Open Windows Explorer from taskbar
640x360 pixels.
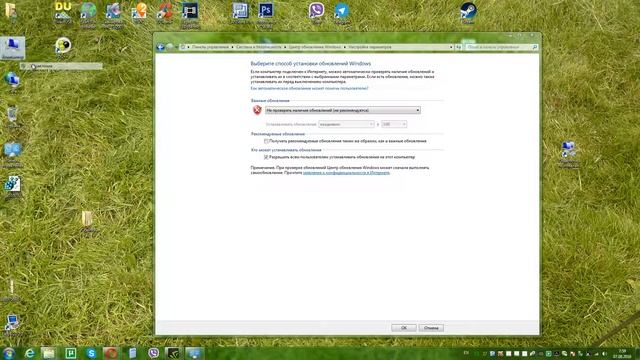[x=49, y=353]
